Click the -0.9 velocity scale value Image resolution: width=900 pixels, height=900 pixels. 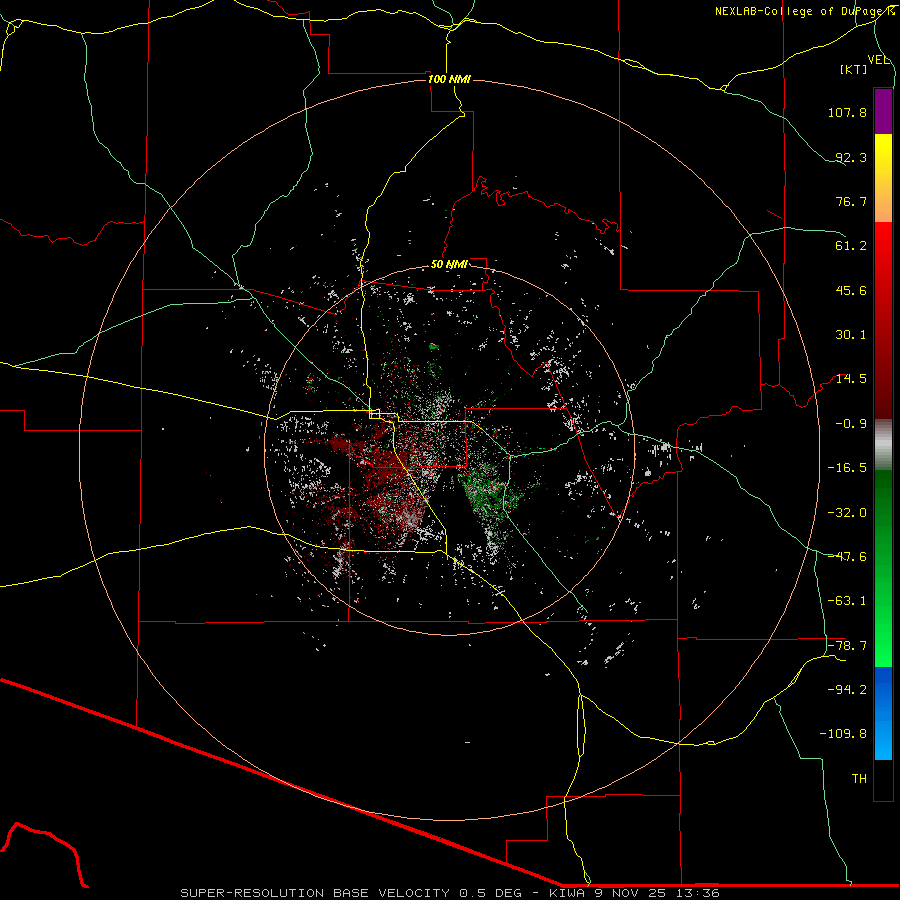(851, 424)
